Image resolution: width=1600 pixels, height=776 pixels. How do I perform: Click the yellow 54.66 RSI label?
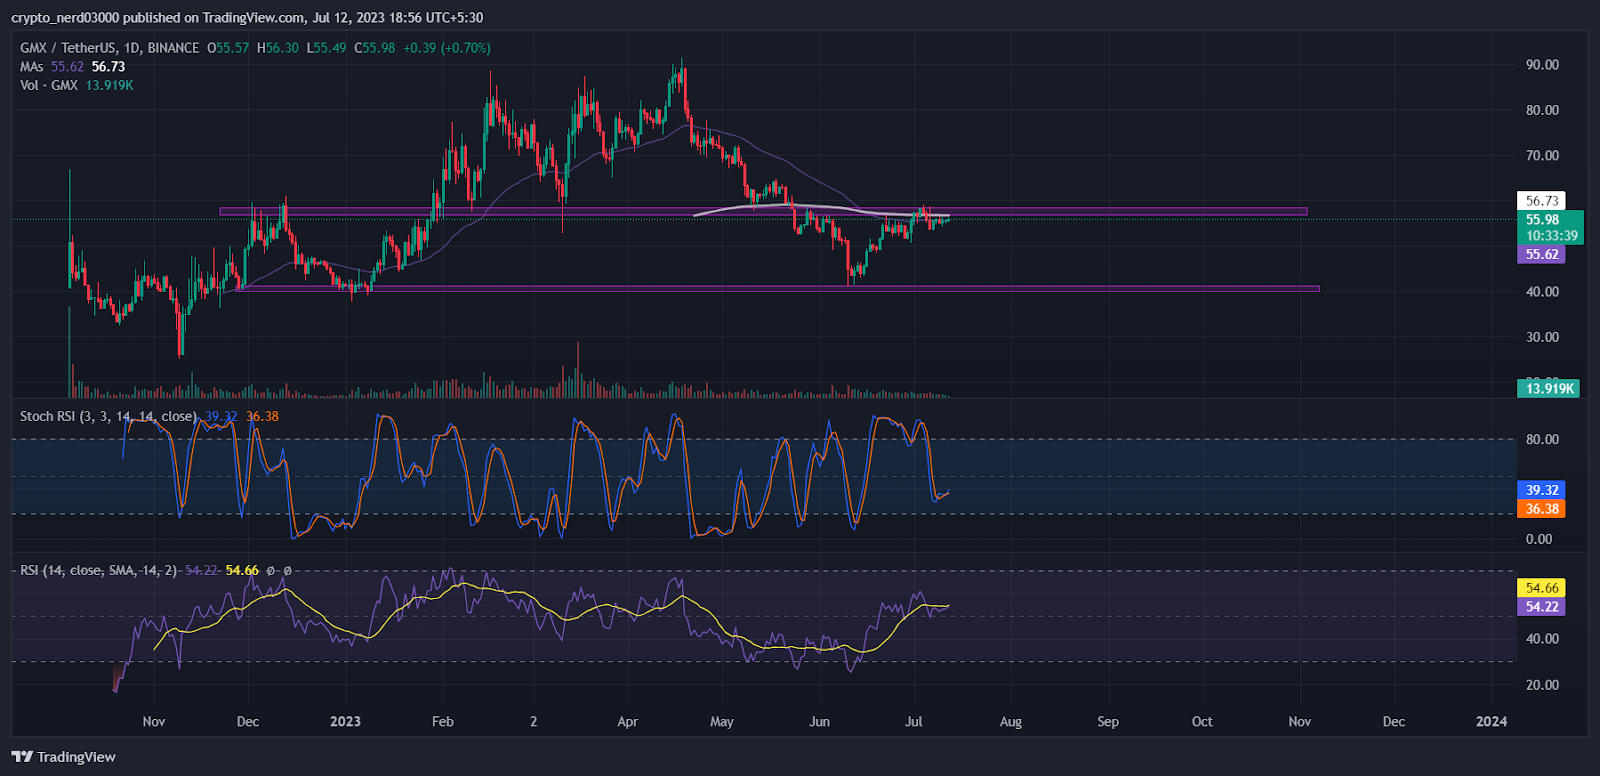1541,588
